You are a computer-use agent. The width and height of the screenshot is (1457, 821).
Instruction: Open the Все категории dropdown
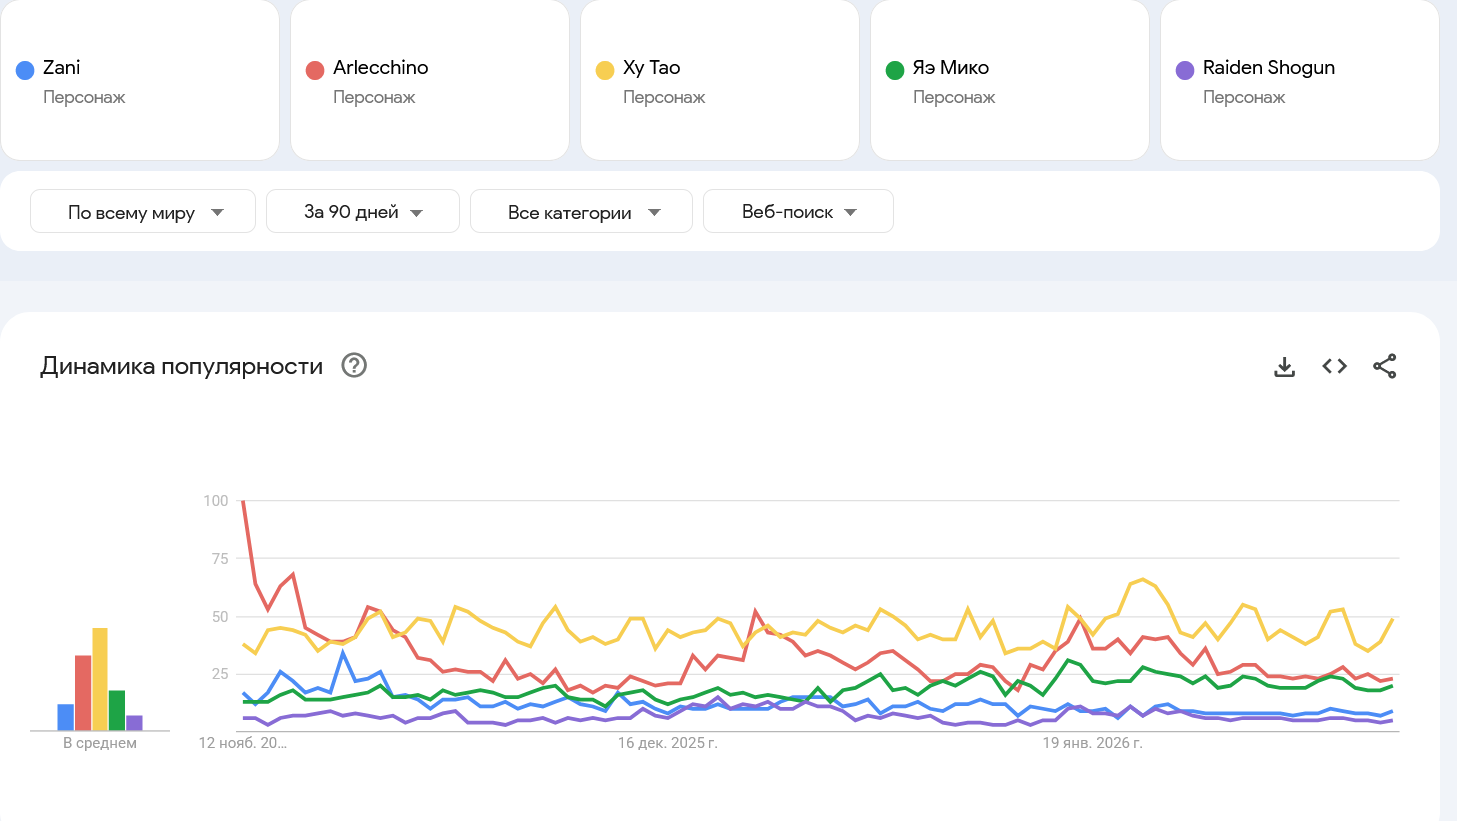581,212
